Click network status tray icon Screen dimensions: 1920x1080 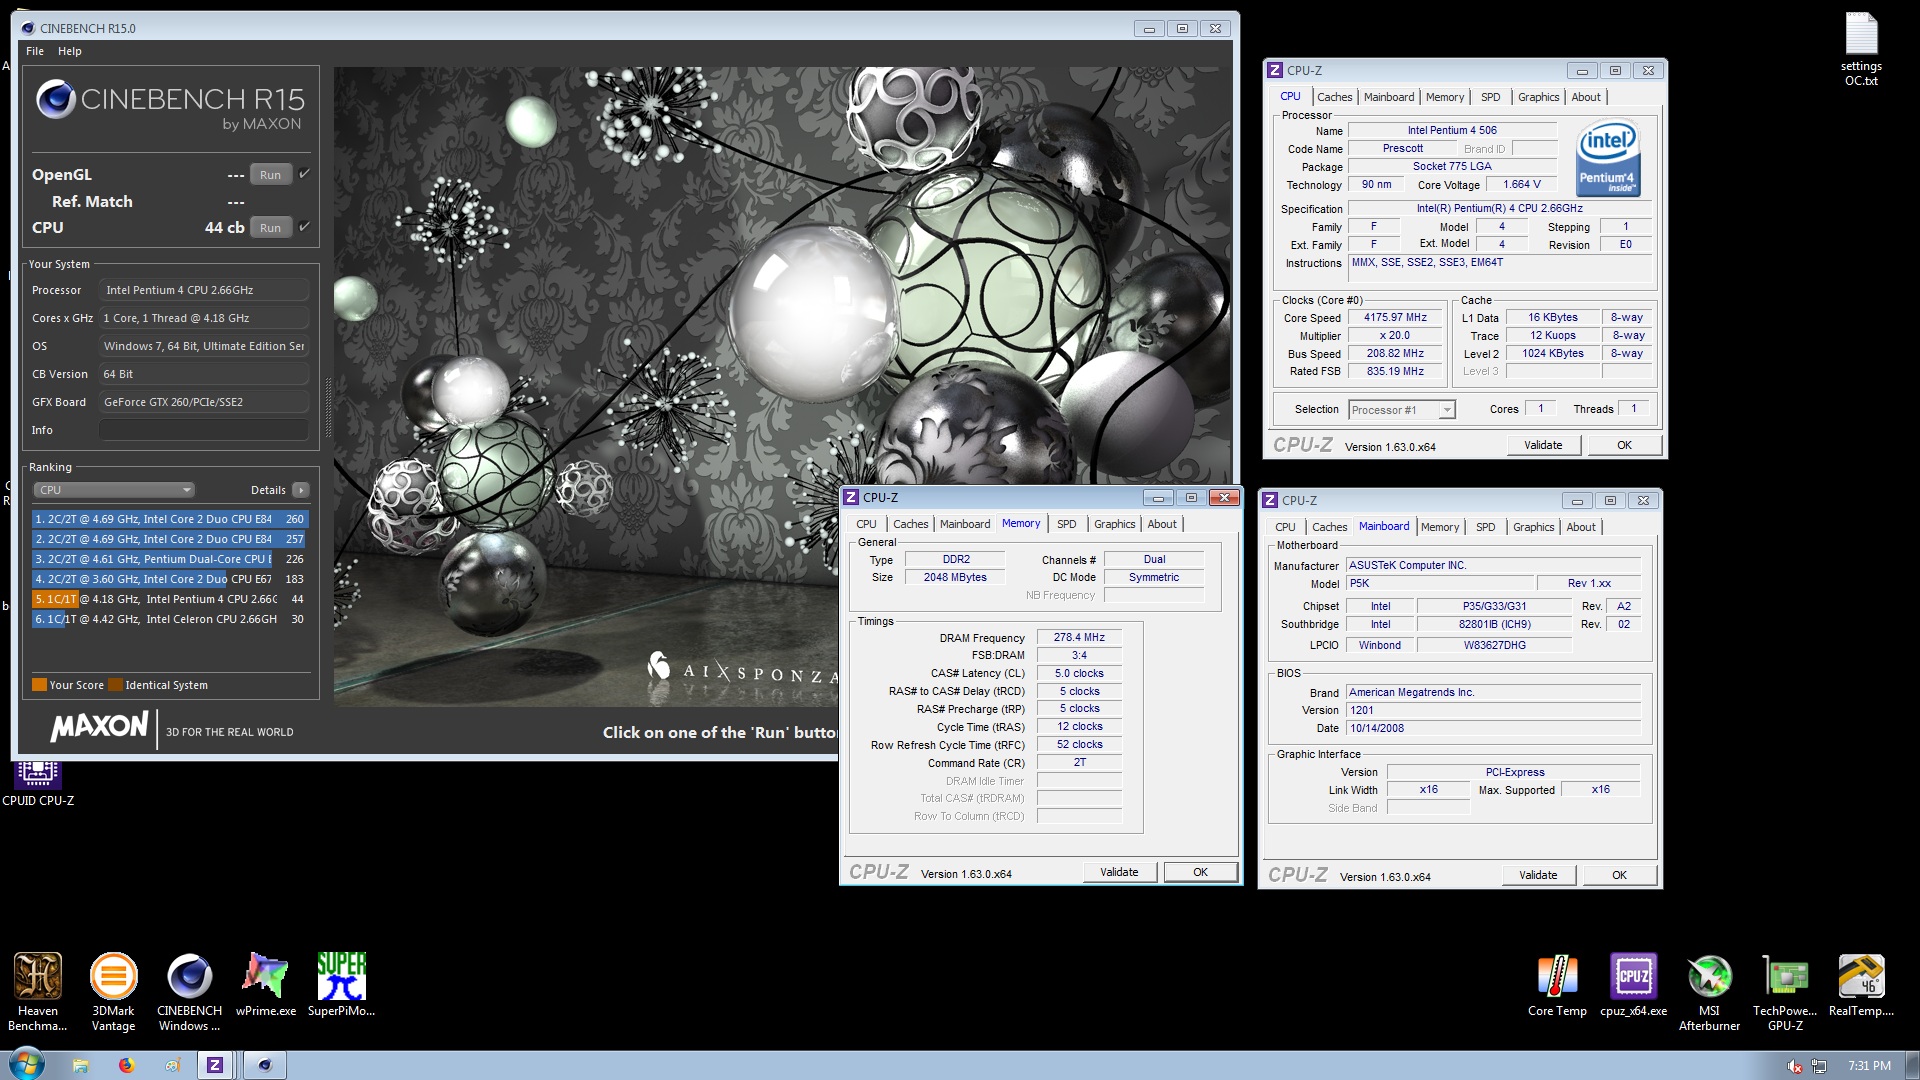[1819, 1066]
